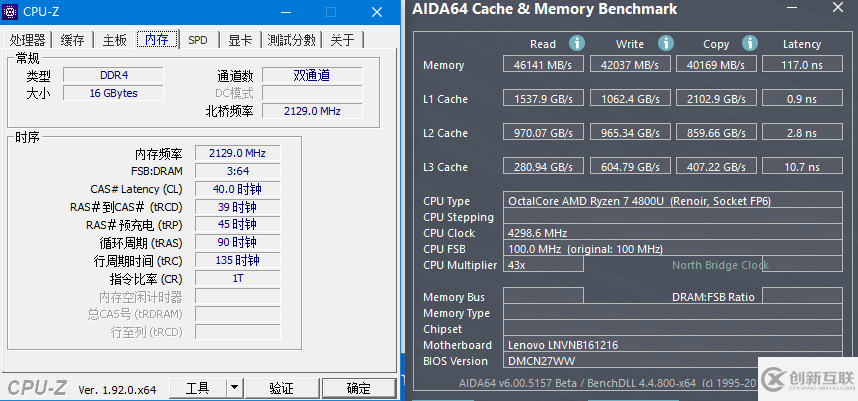This screenshot has height=401, width=858.
Task: Click the 确定 button
Action: tap(358, 388)
